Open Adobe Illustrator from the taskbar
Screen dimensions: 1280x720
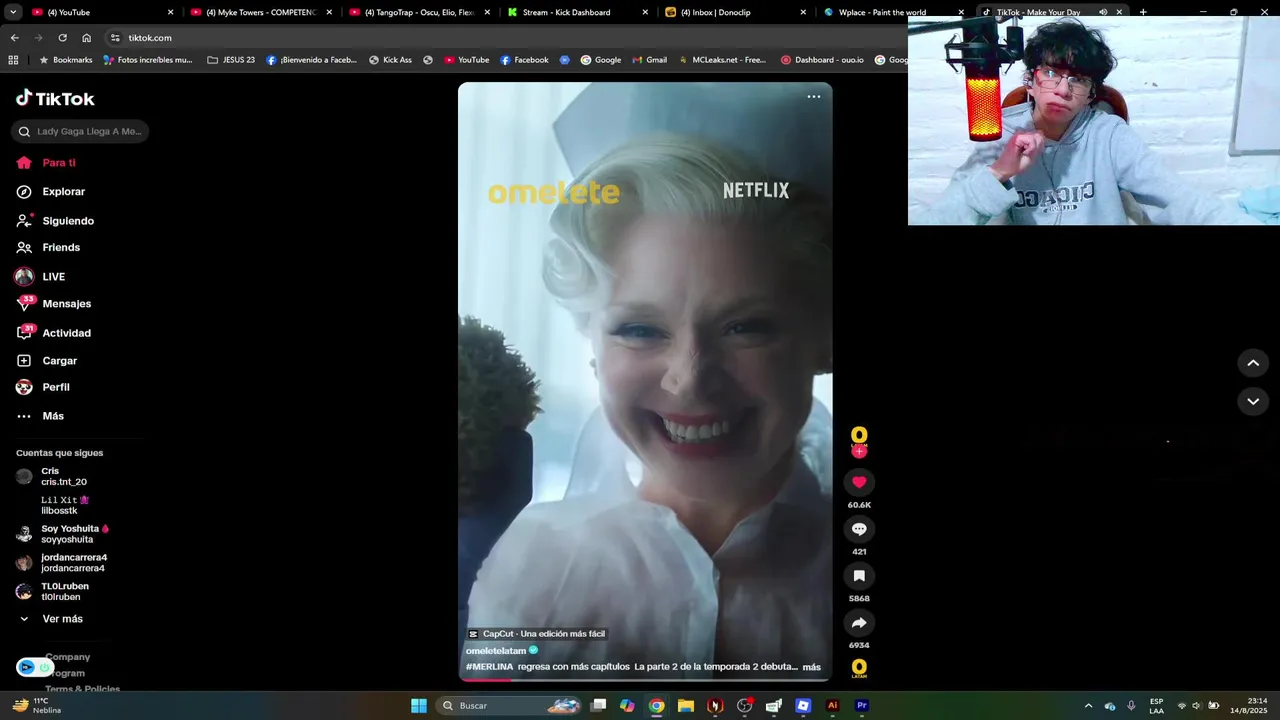[x=832, y=705]
